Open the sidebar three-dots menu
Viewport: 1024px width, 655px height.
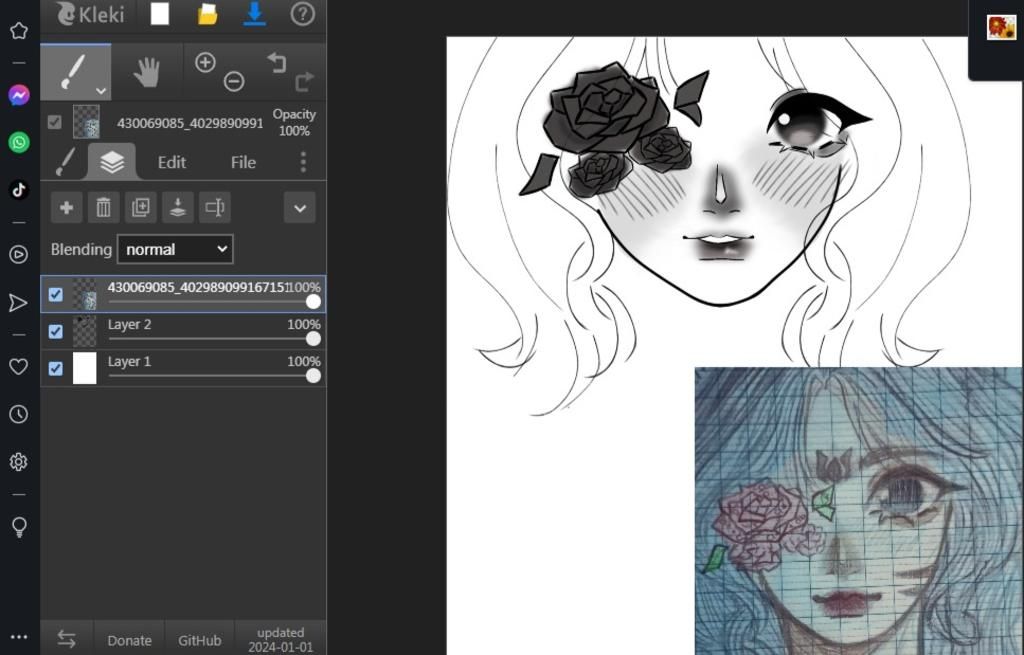[x=19, y=637]
